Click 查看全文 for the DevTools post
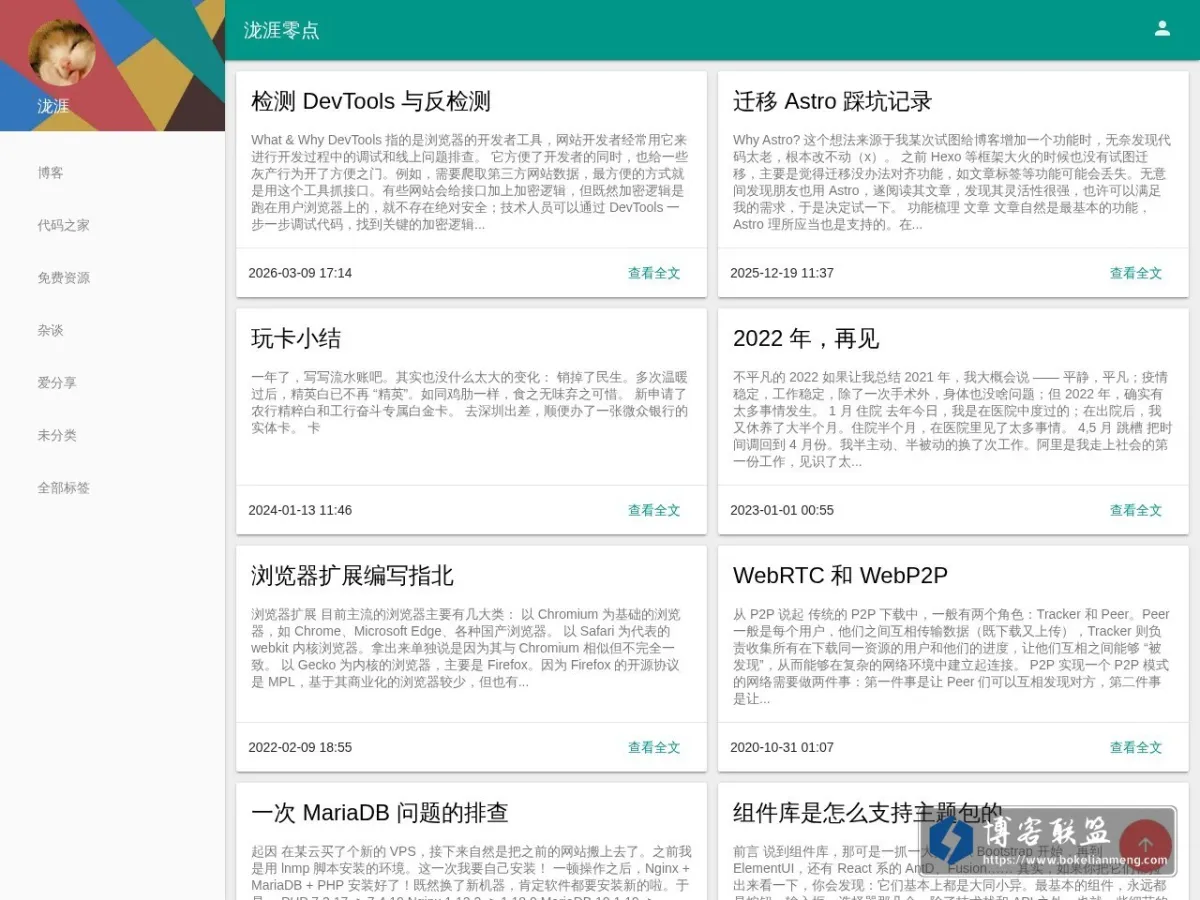The height and width of the screenshot is (900, 1200). pyautogui.click(x=654, y=273)
